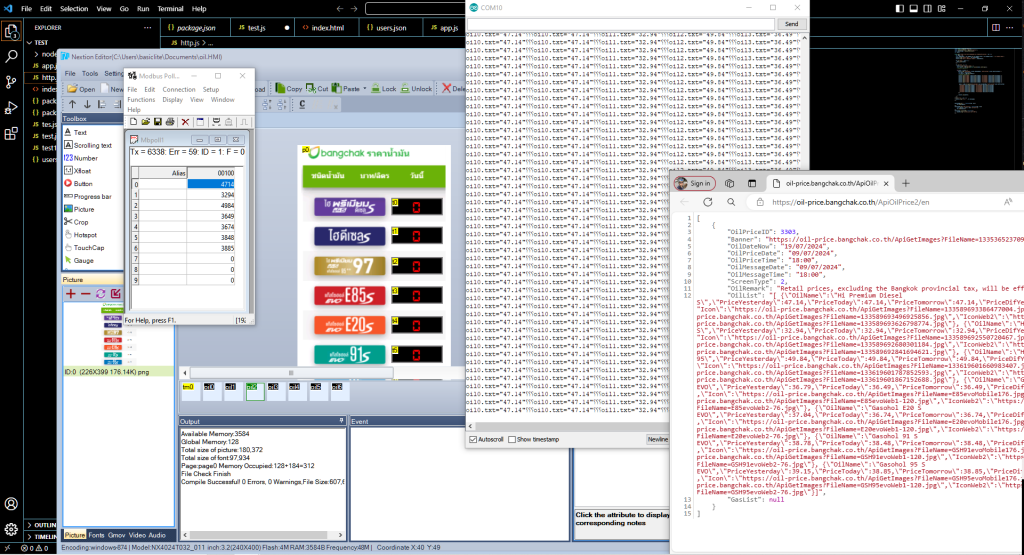Switch to the index.html editor tab

[x=327, y=27]
